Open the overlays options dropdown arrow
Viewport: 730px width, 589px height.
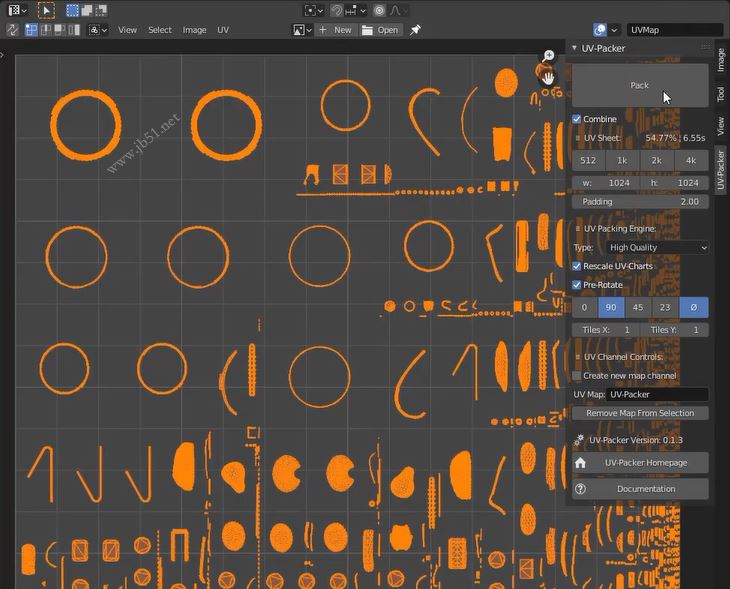click(x=615, y=30)
